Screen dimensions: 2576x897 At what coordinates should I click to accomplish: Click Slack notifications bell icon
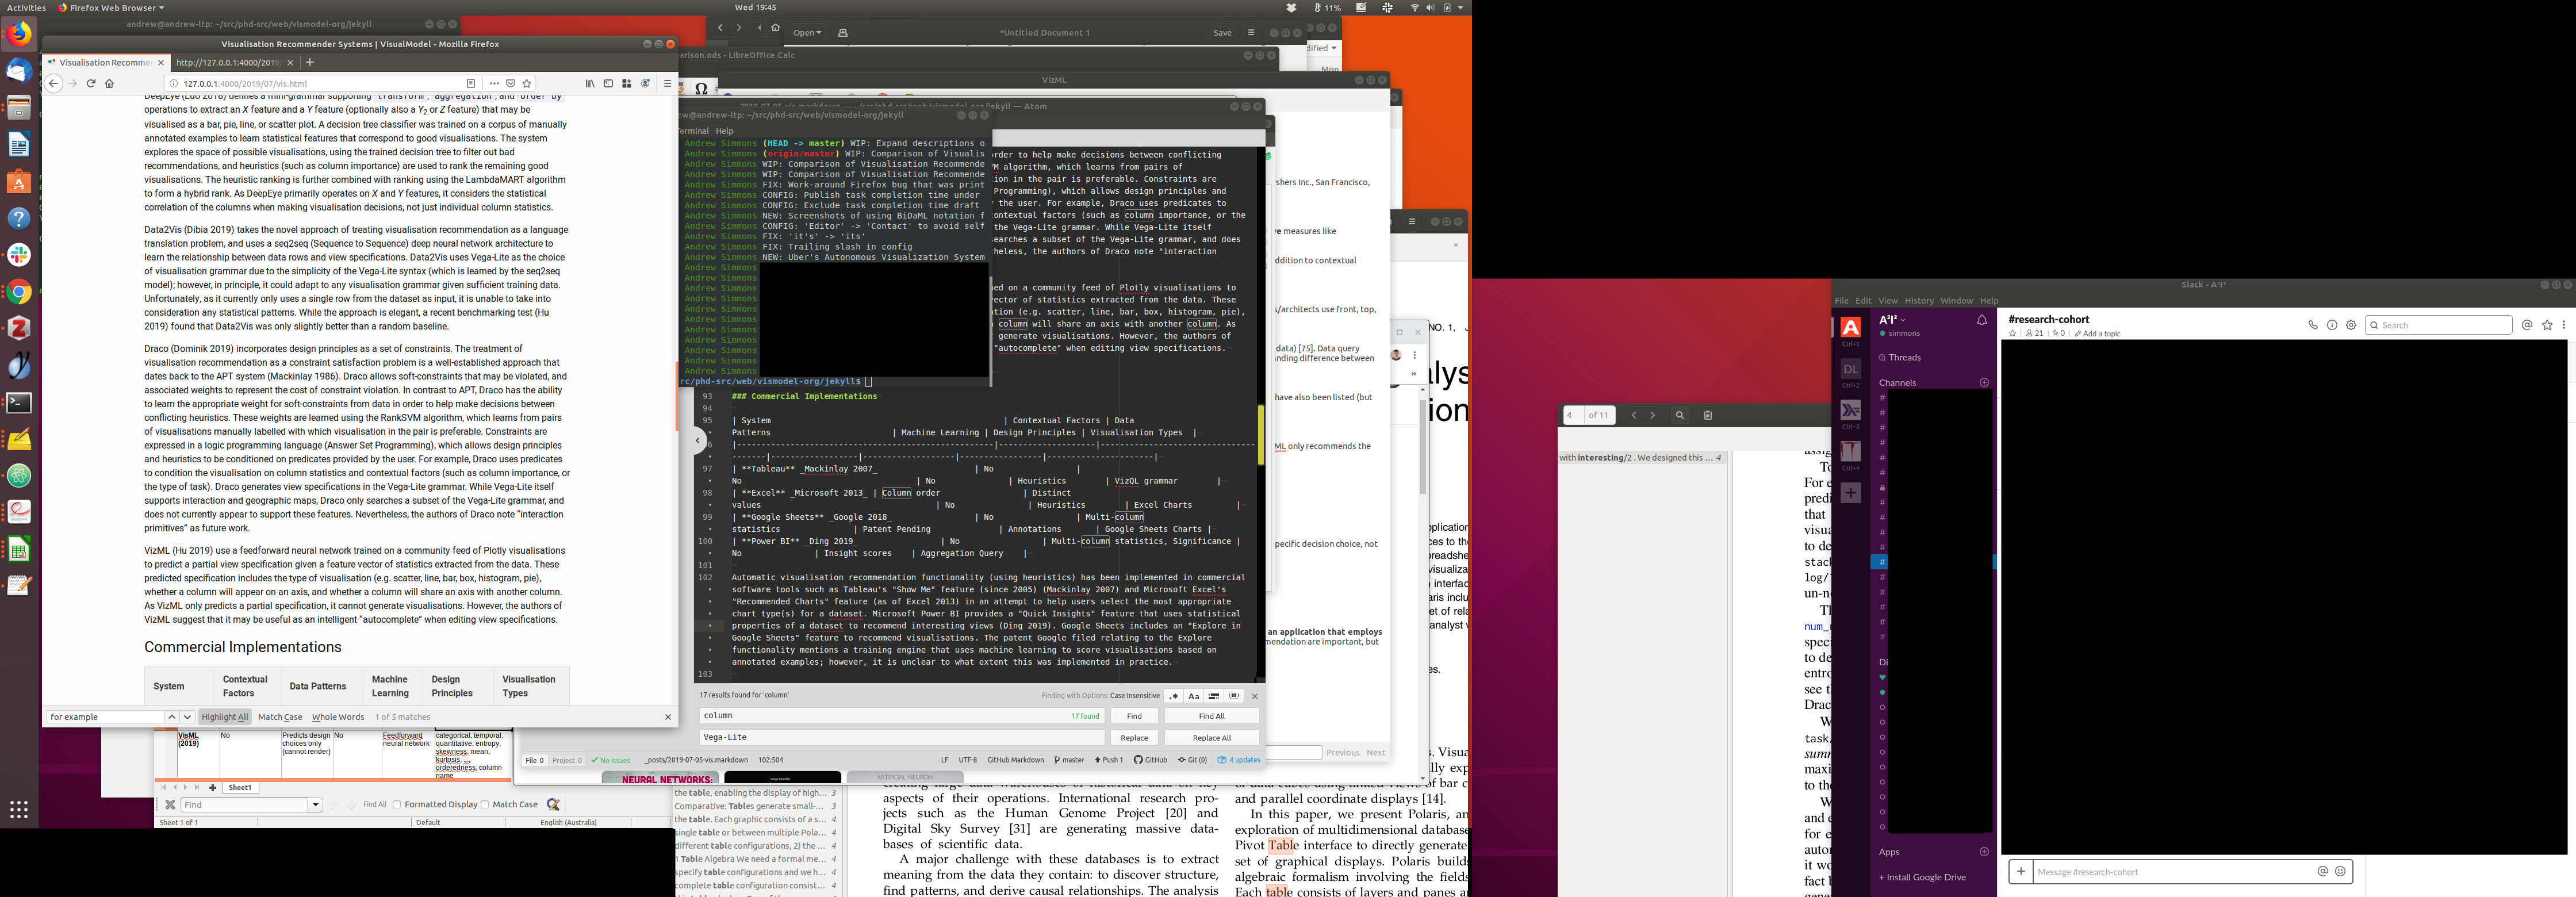tap(1981, 320)
